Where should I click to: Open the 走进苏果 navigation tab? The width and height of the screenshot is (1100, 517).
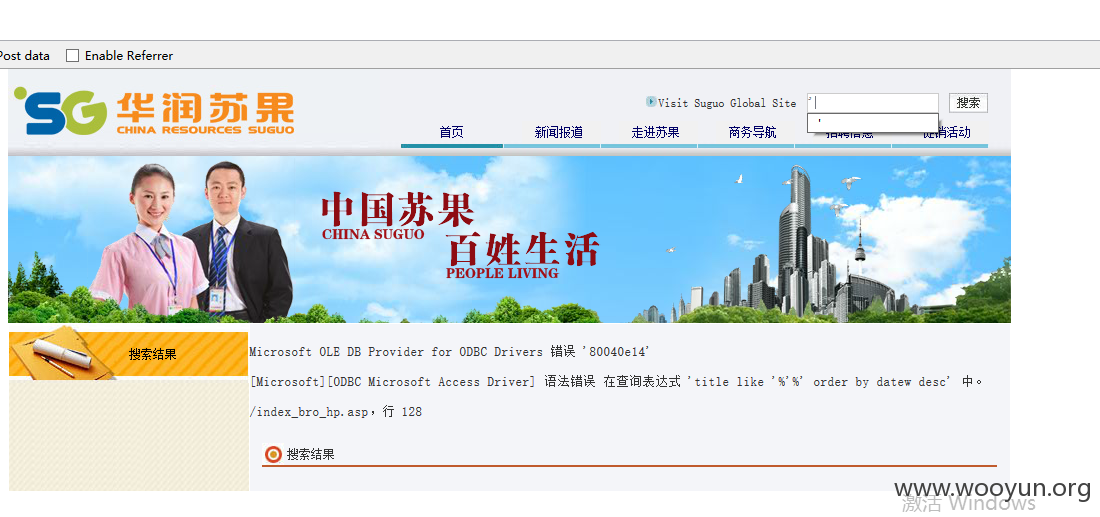655,132
